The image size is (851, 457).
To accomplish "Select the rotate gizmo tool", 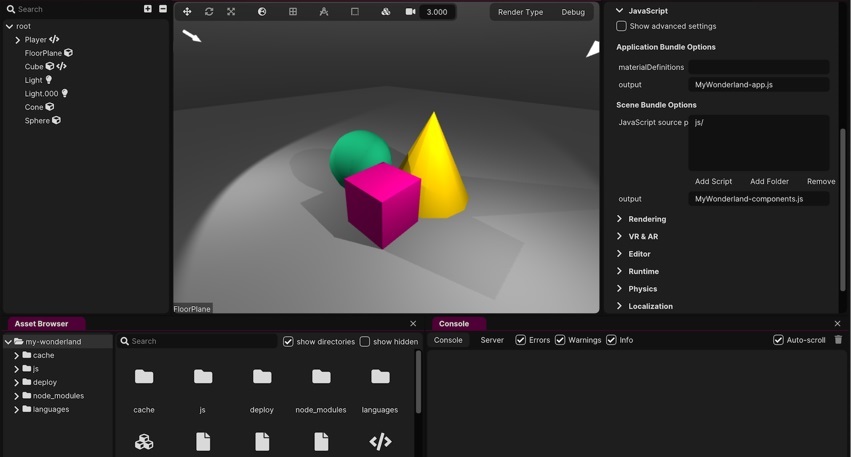I will click(x=209, y=12).
